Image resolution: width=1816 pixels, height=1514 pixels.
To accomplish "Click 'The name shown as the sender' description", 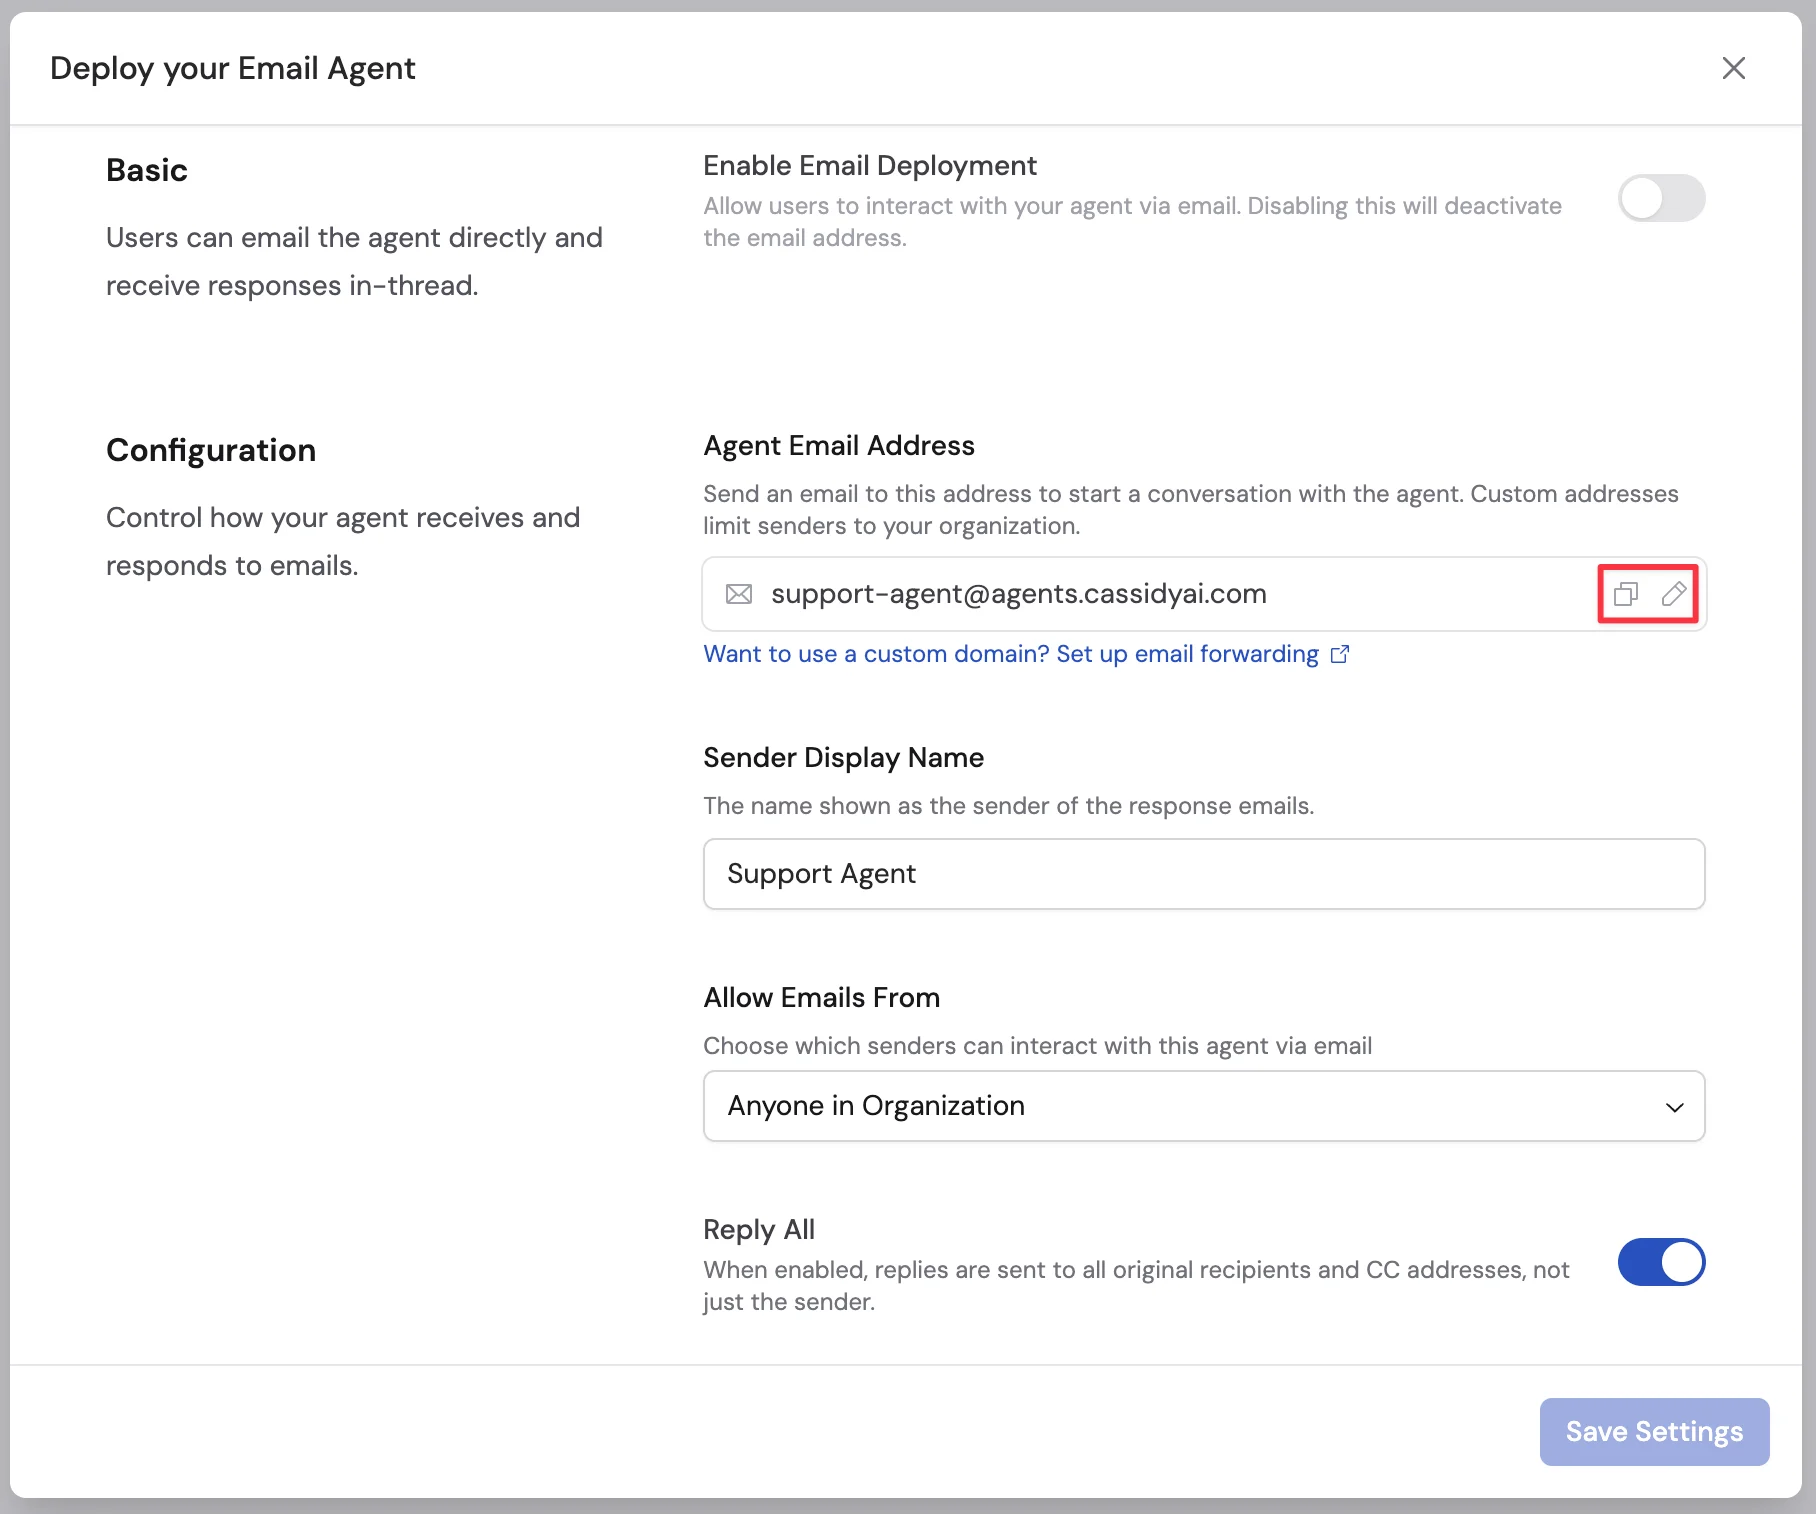I will click(x=1008, y=806).
